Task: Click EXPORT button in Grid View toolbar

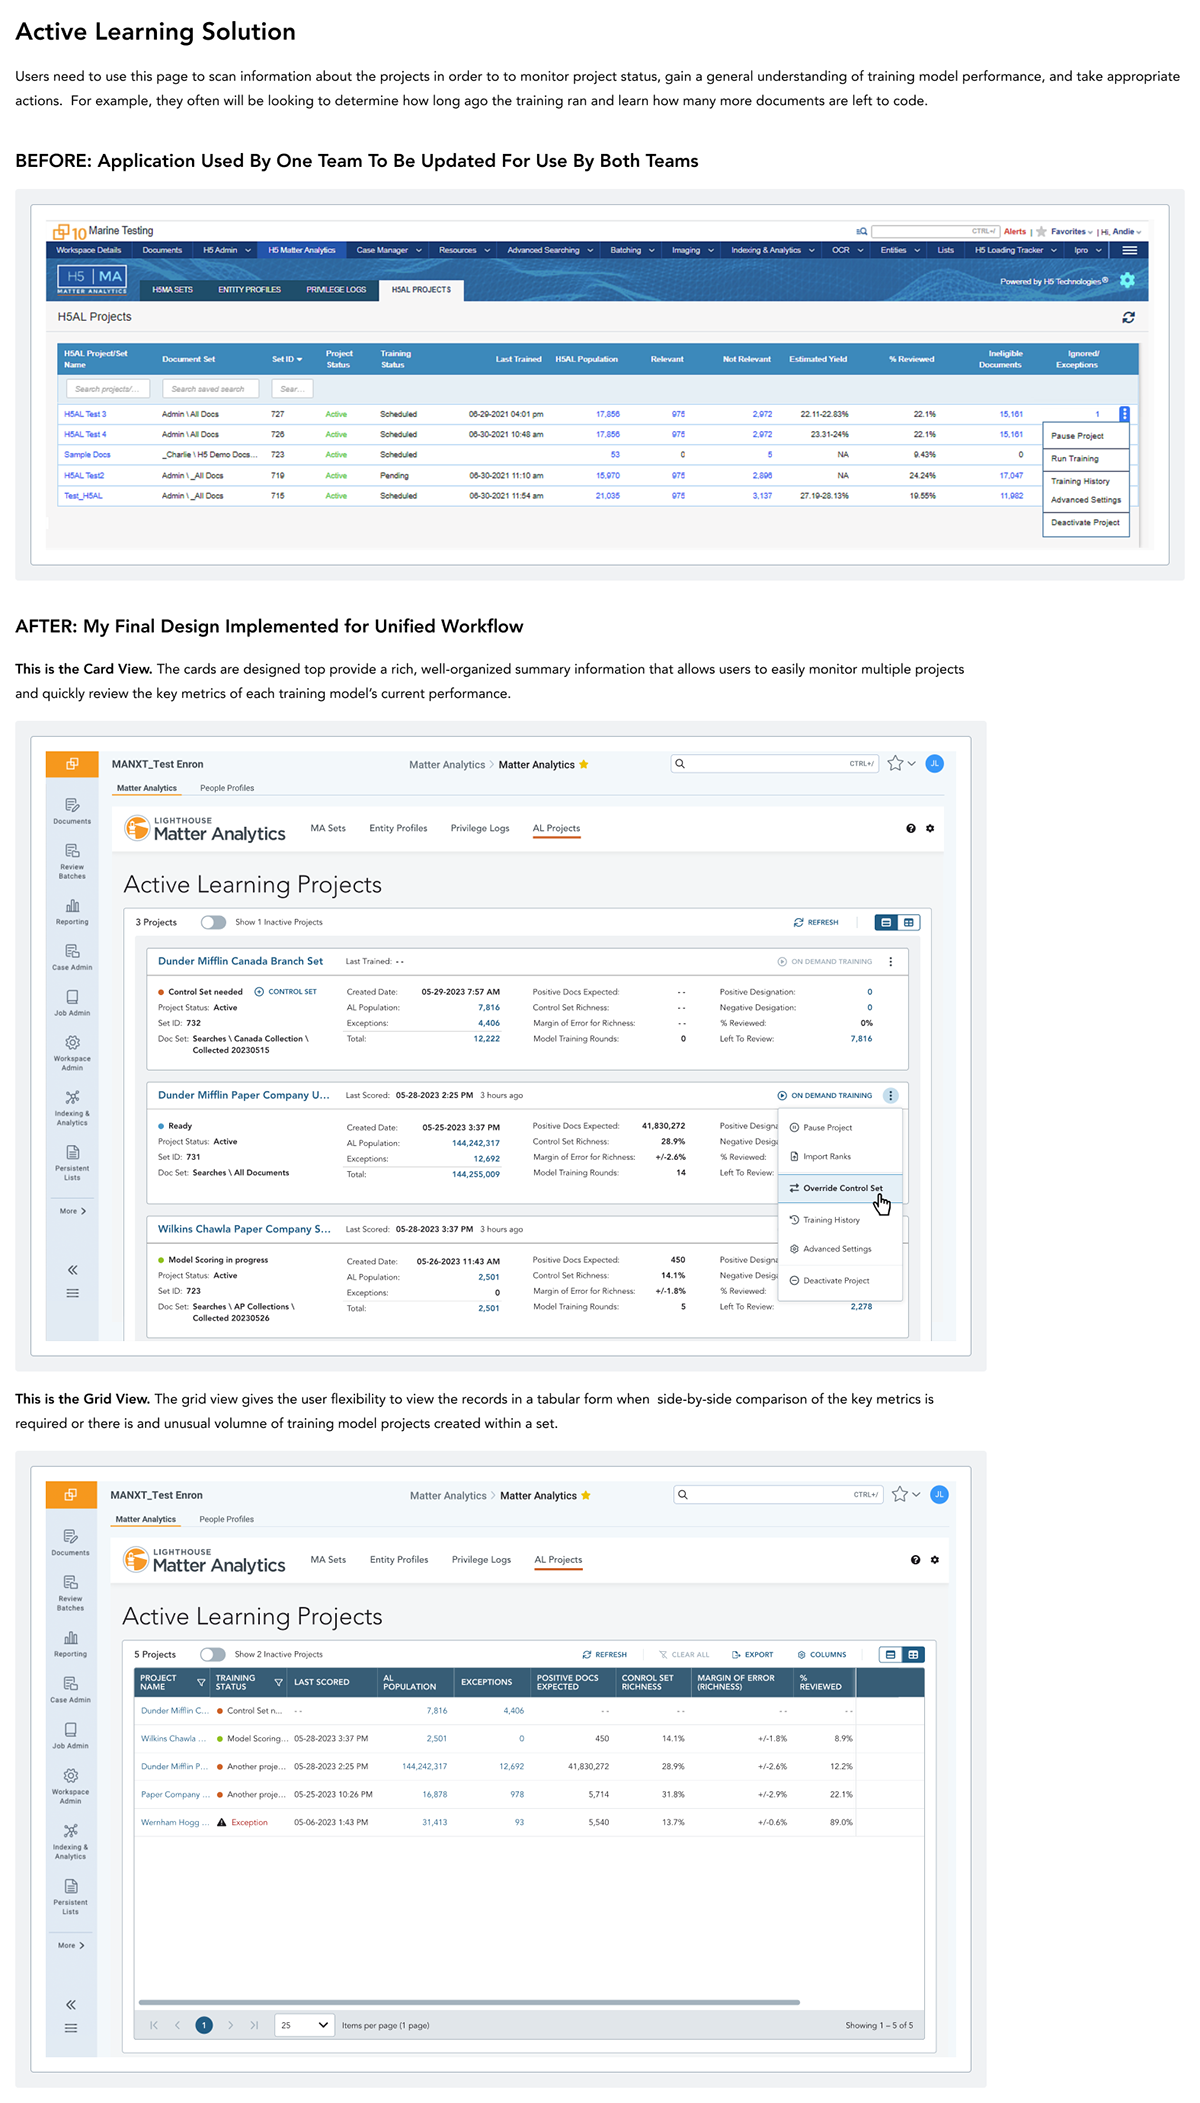Action: [753, 1654]
